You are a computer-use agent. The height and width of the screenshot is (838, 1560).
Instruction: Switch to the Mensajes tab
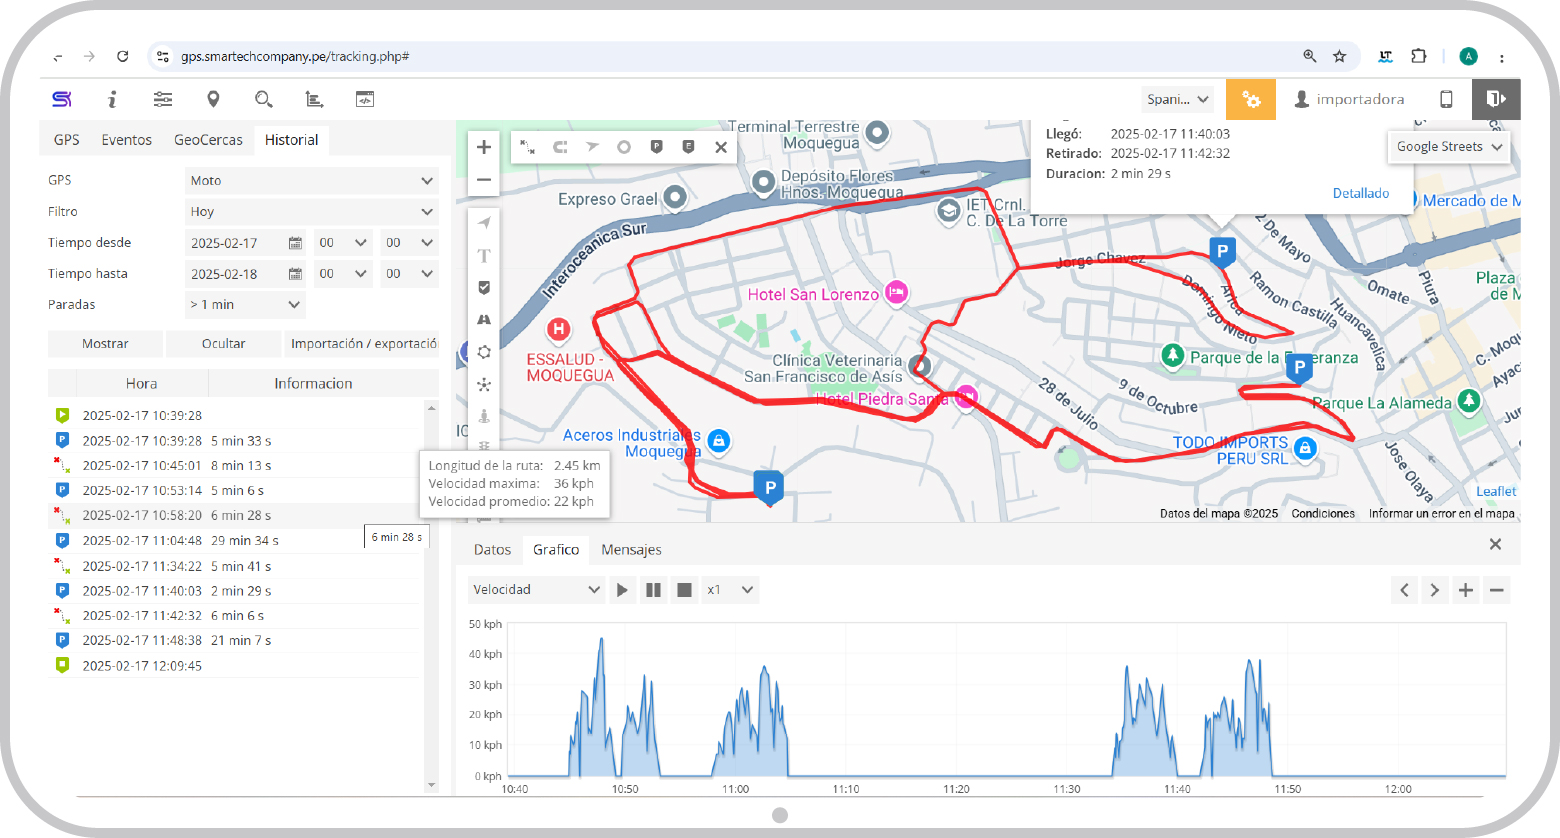coord(631,550)
